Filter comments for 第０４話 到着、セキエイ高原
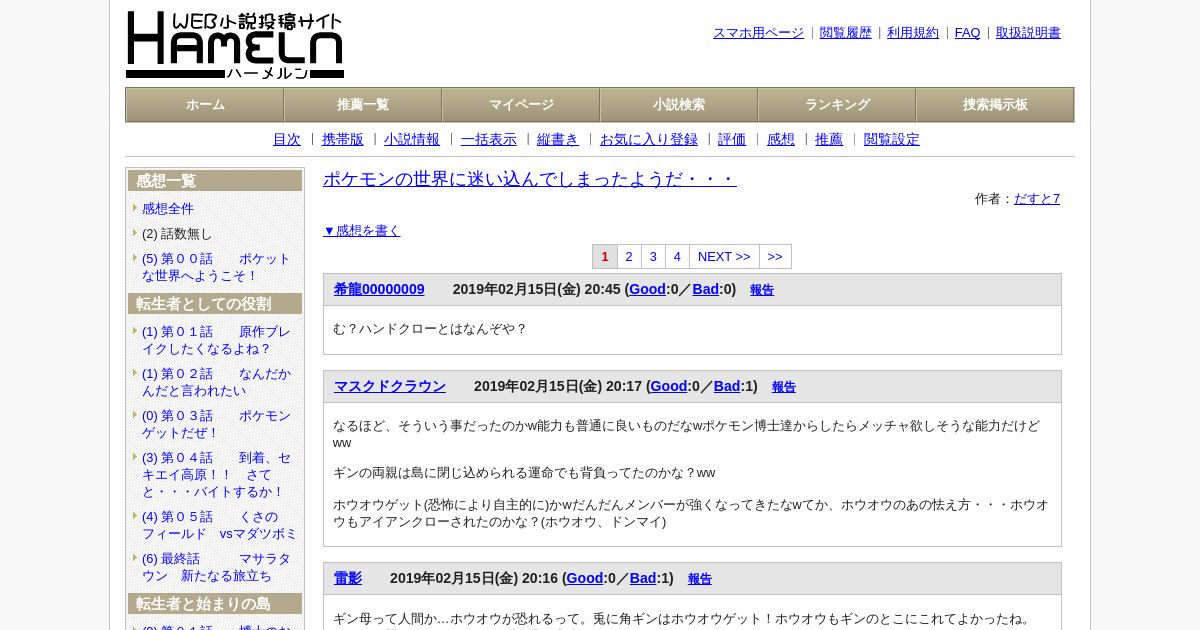Viewport: 1200px width, 630px height. 216,475
